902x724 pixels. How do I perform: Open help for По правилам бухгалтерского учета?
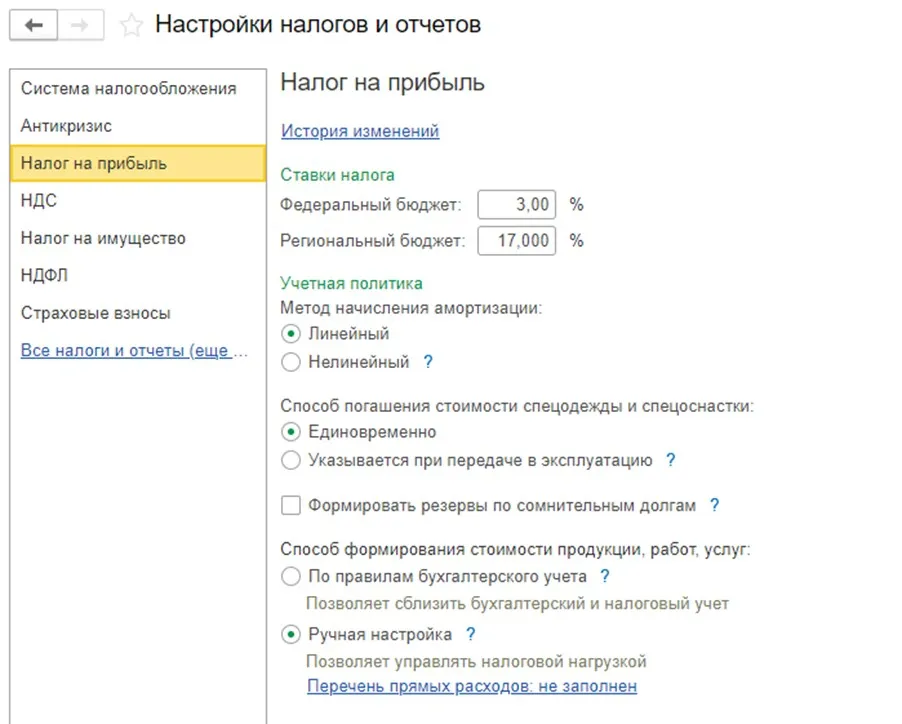(605, 576)
